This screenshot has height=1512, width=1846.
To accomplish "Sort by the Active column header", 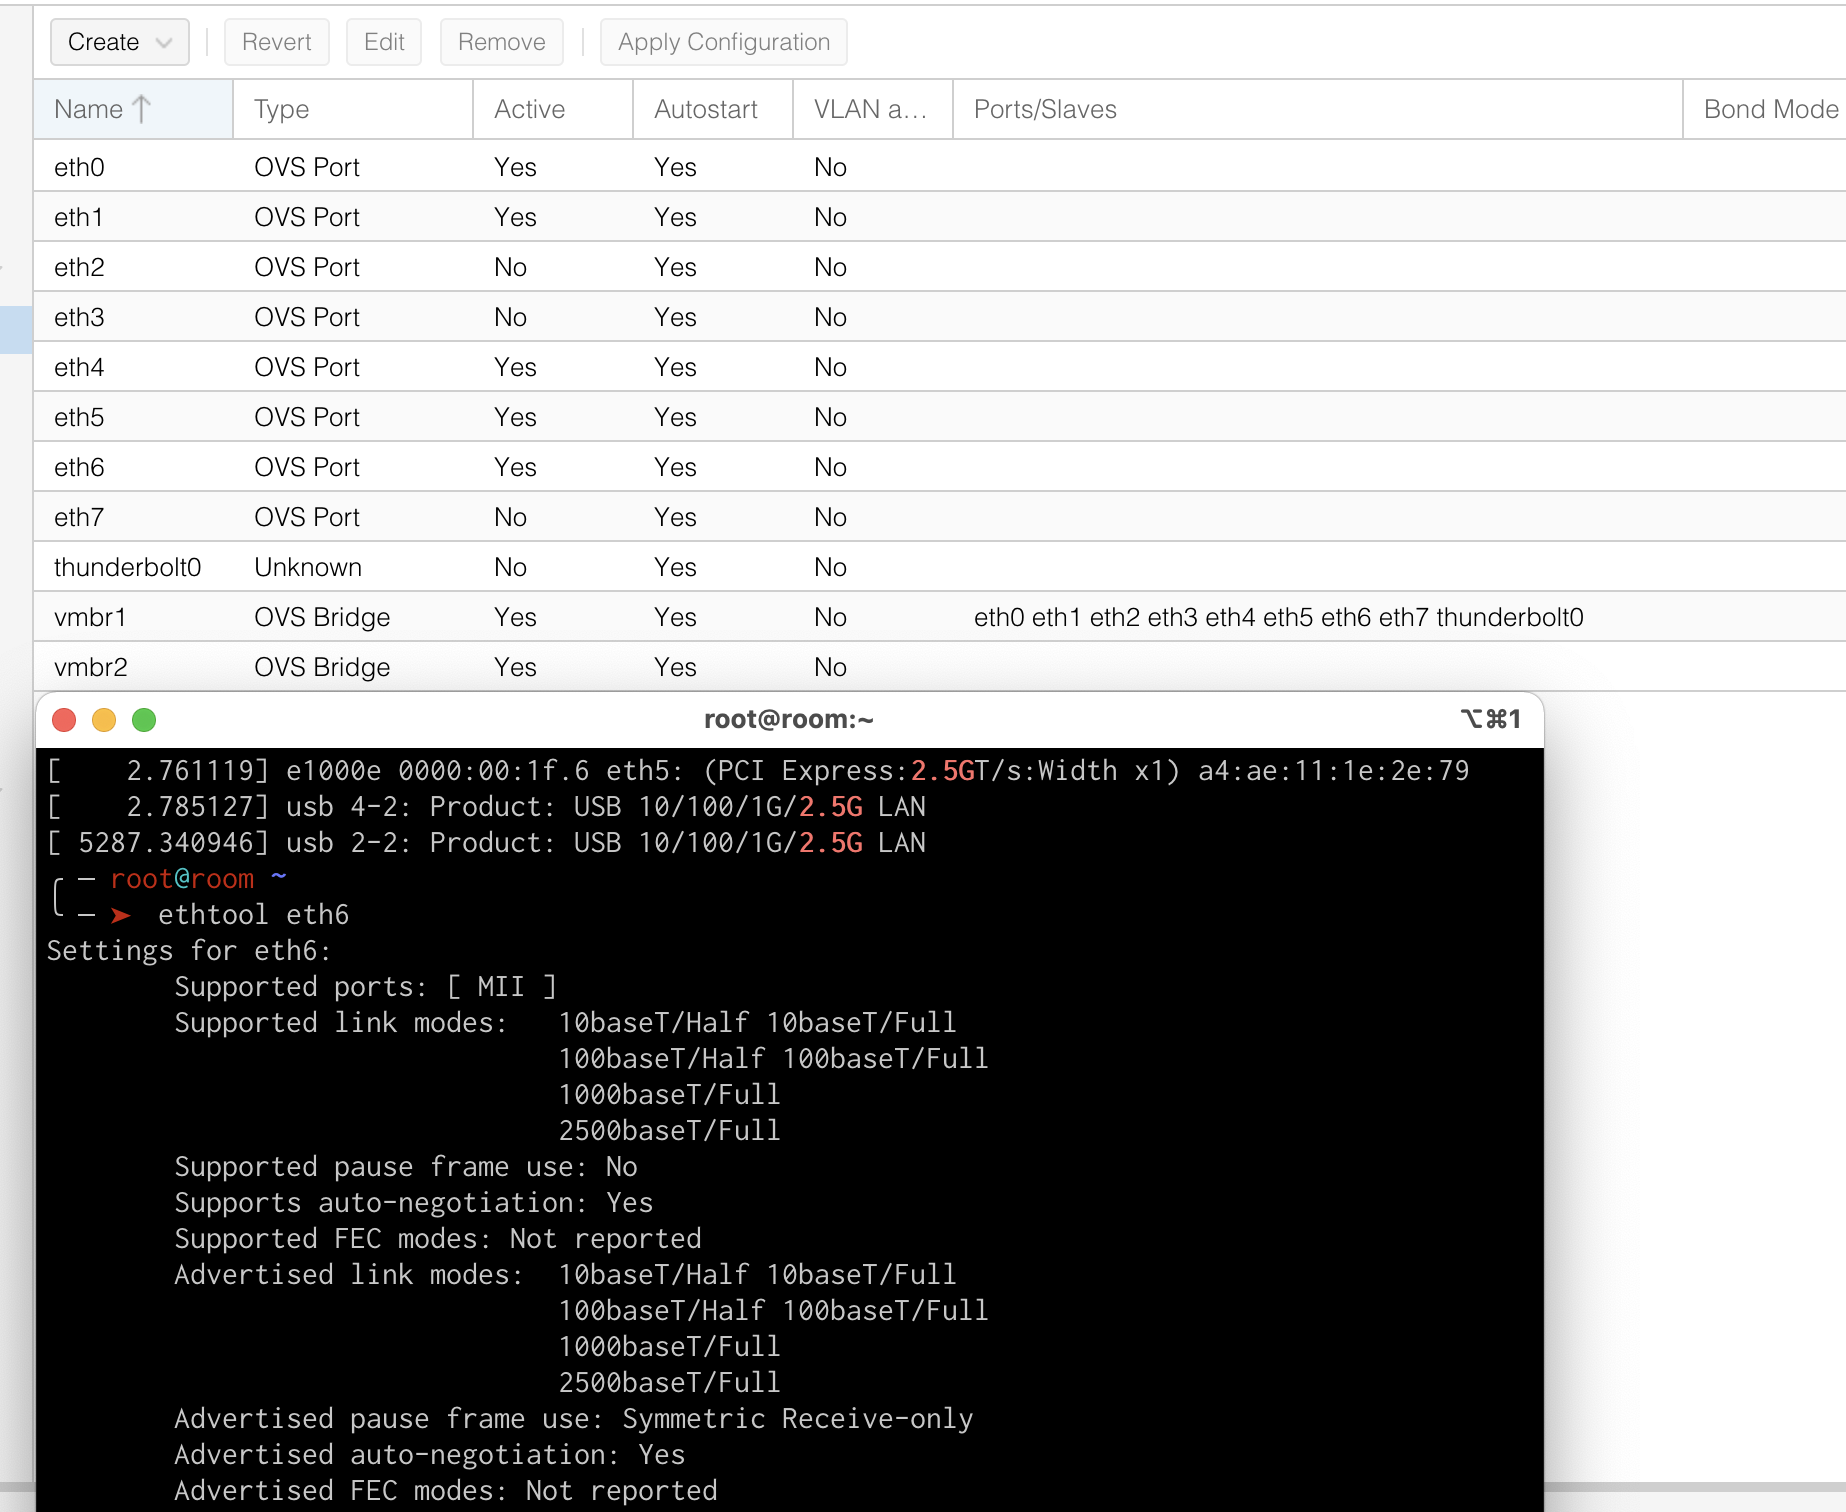I will pyautogui.click(x=551, y=109).
